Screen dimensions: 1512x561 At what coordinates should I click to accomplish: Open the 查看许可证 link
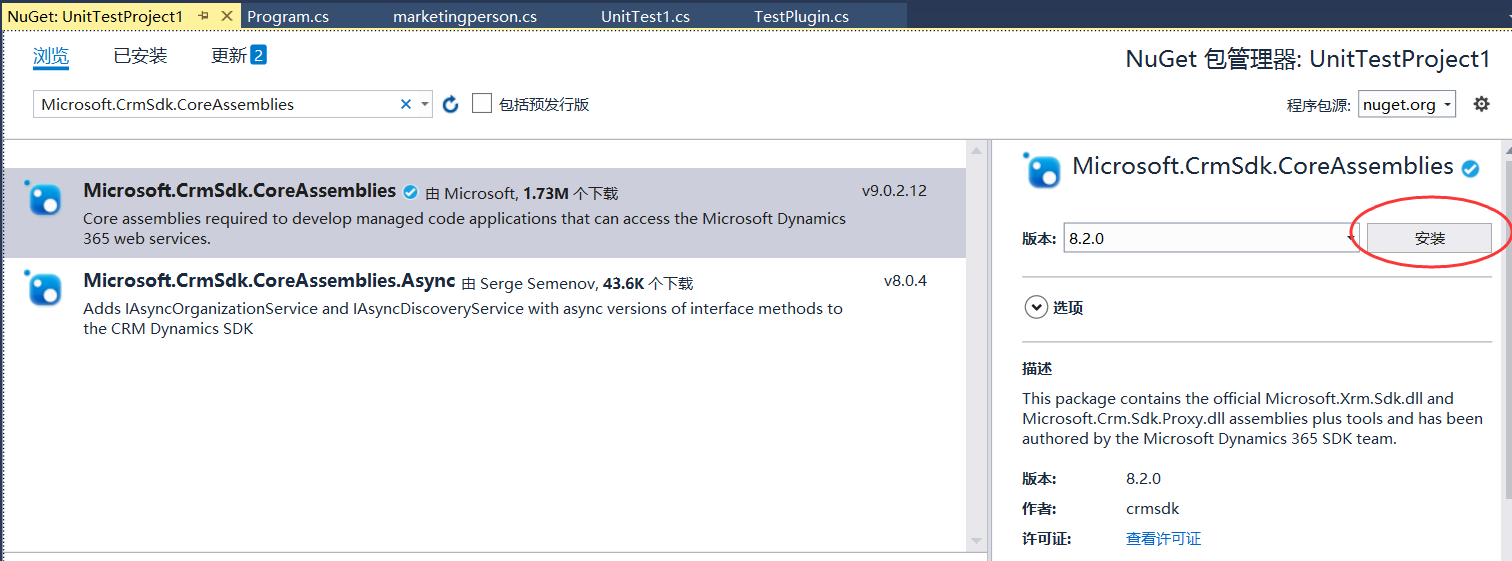(1163, 538)
